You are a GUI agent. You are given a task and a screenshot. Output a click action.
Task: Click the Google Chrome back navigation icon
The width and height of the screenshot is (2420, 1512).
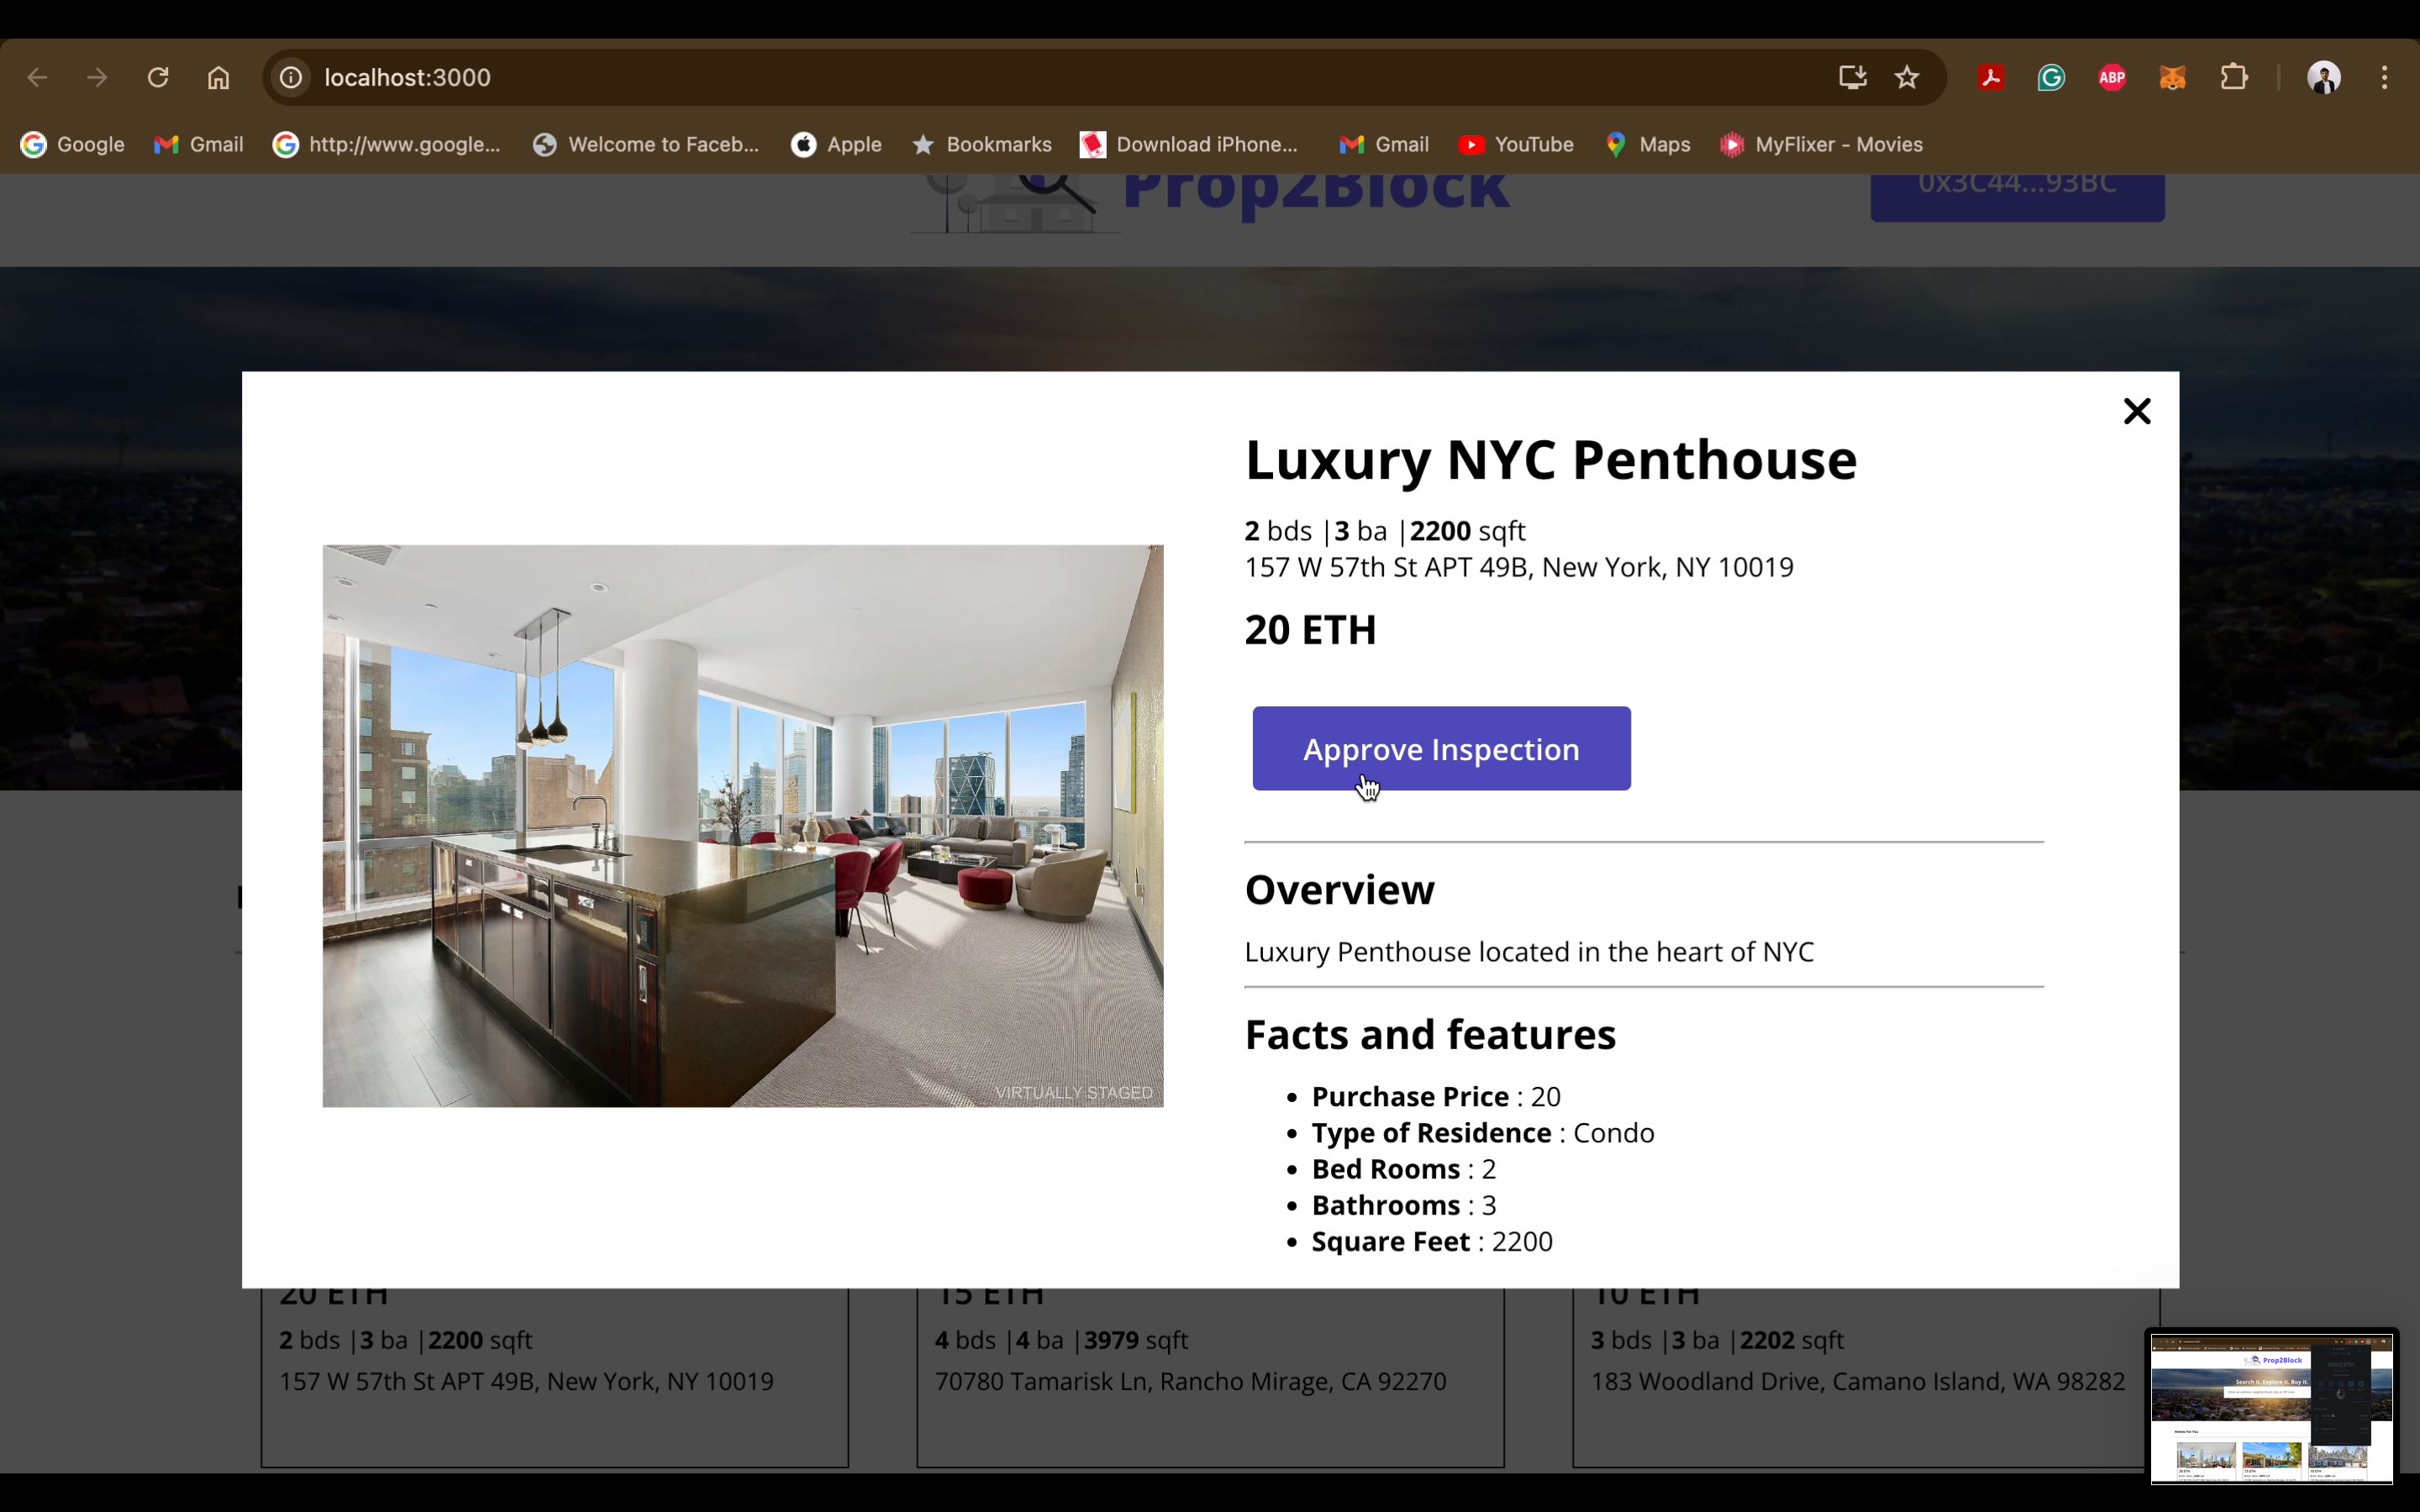click(x=39, y=76)
